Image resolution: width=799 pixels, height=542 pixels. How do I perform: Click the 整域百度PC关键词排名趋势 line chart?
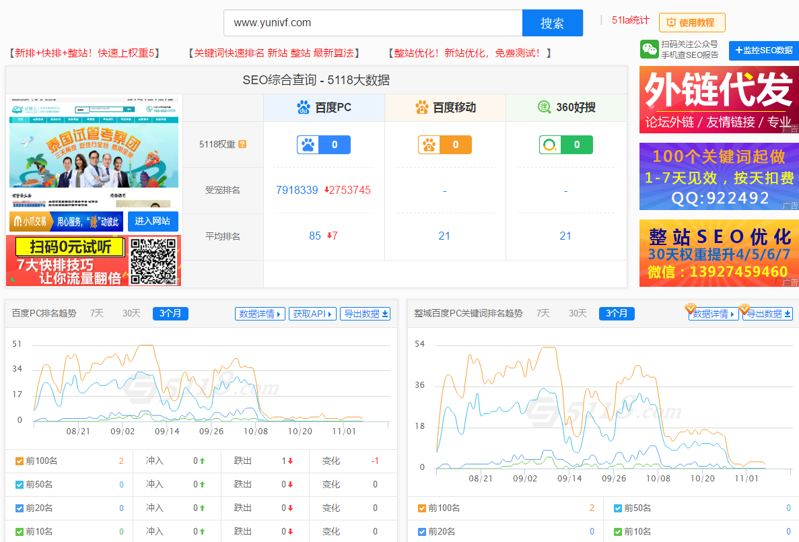604,410
